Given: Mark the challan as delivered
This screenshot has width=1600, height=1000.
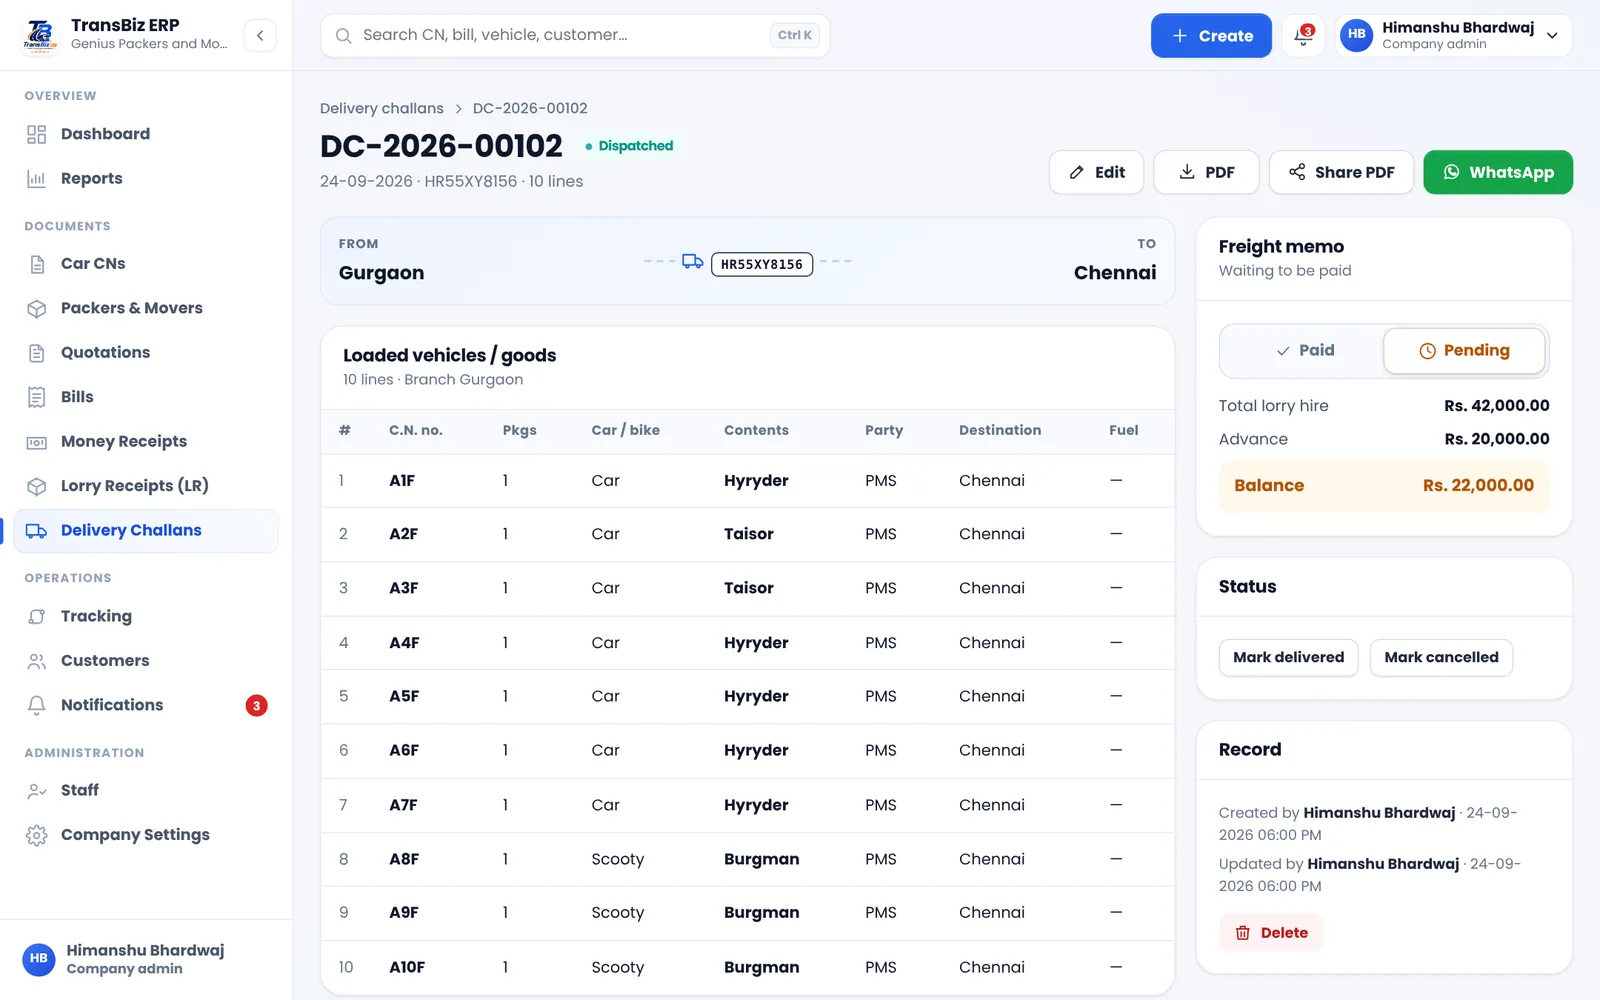Looking at the screenshot, I should pyautogui.click(x=1288, y=658).
